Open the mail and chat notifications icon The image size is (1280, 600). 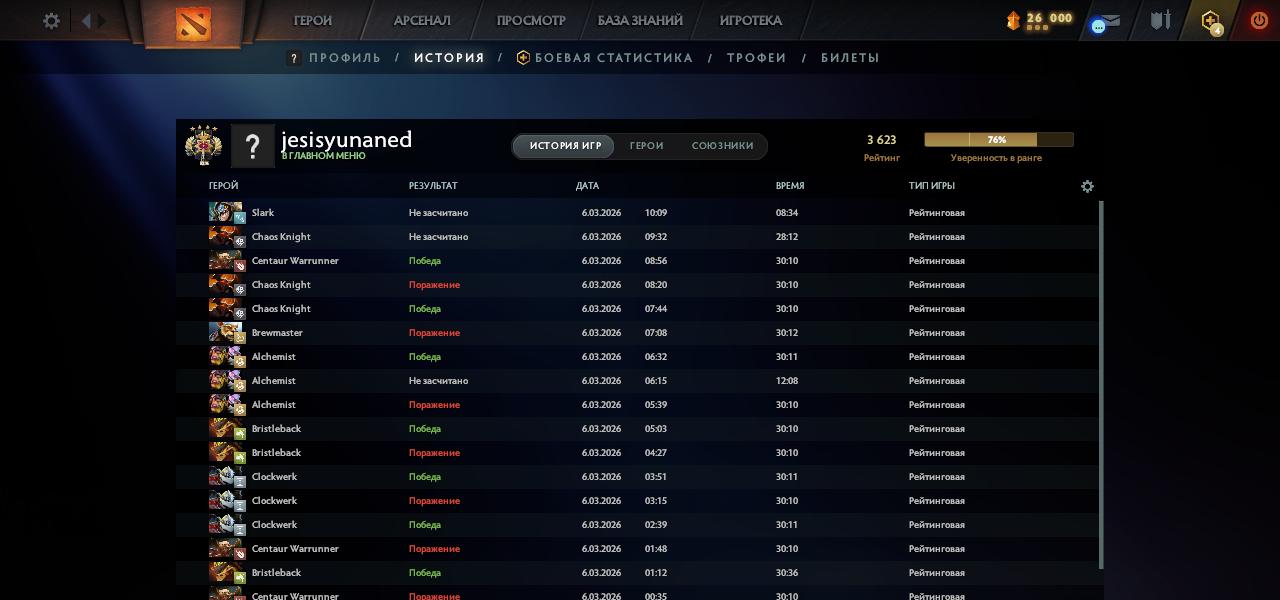tap(1105, 22)
